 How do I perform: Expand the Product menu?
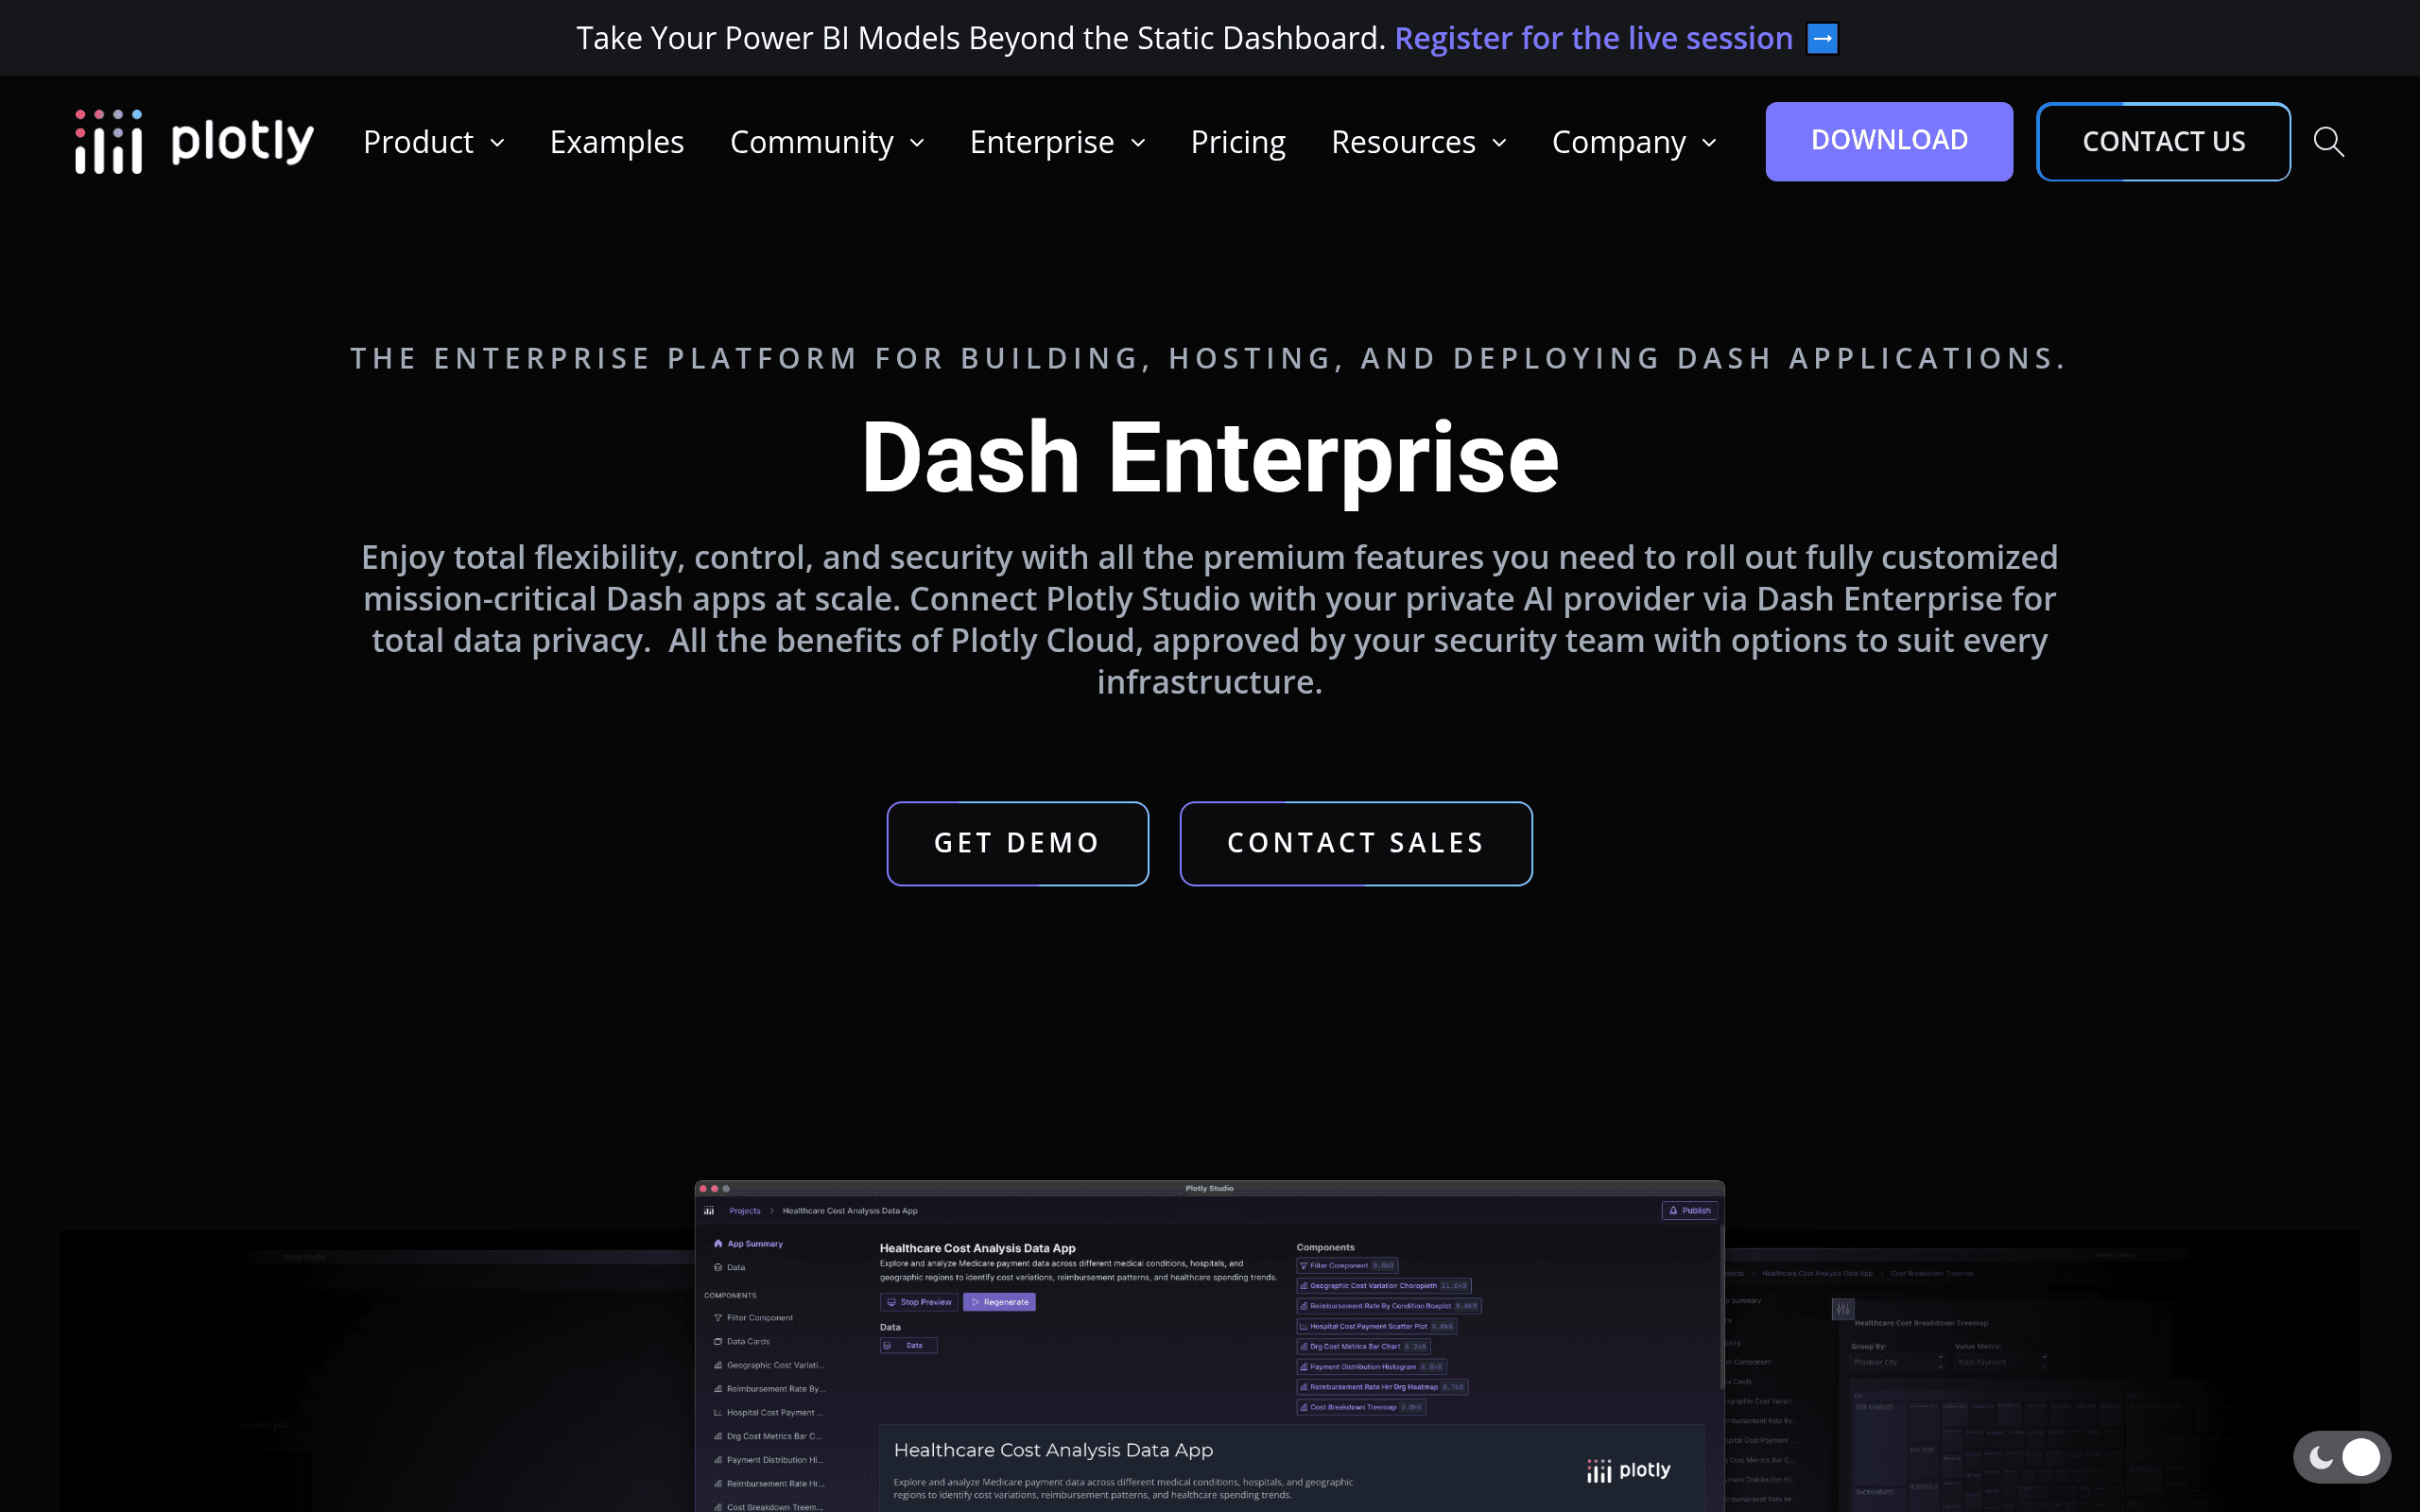click(x=434, y=142)
